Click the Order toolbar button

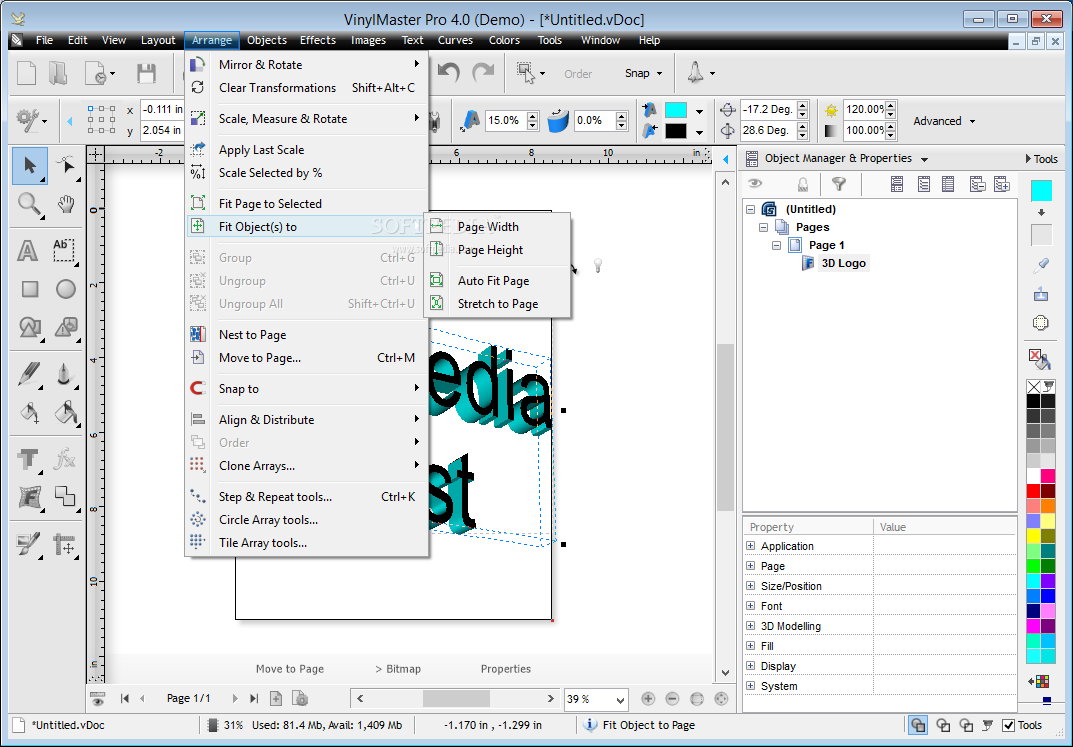(578, 74)
